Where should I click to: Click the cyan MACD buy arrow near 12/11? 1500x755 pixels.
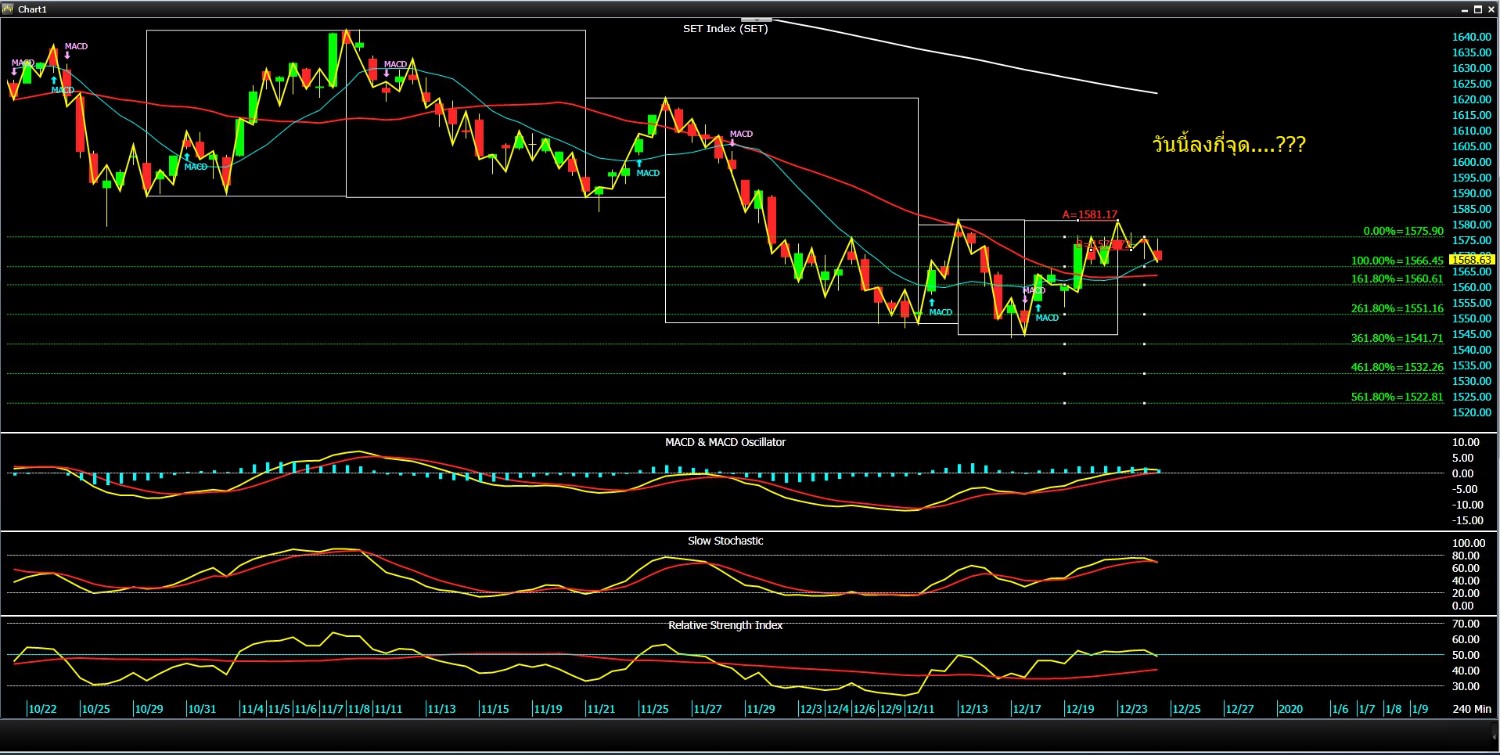click(x=931, y=302)
